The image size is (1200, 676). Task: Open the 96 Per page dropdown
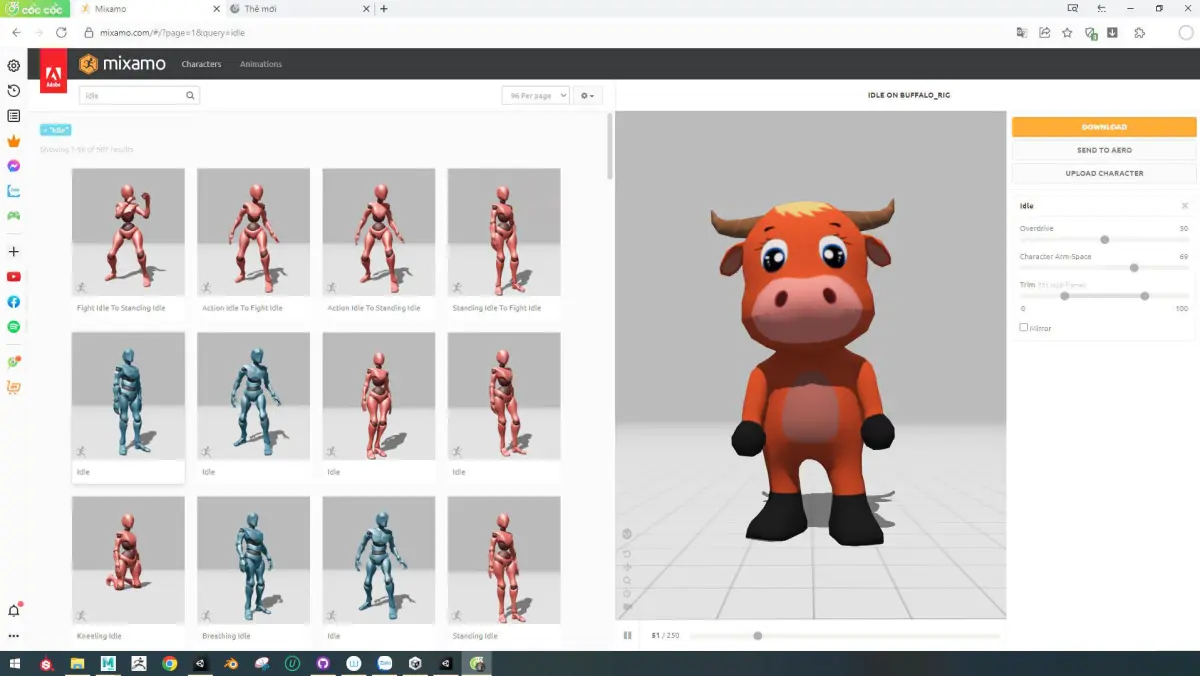pyautogui.click(x=536, y=96)
